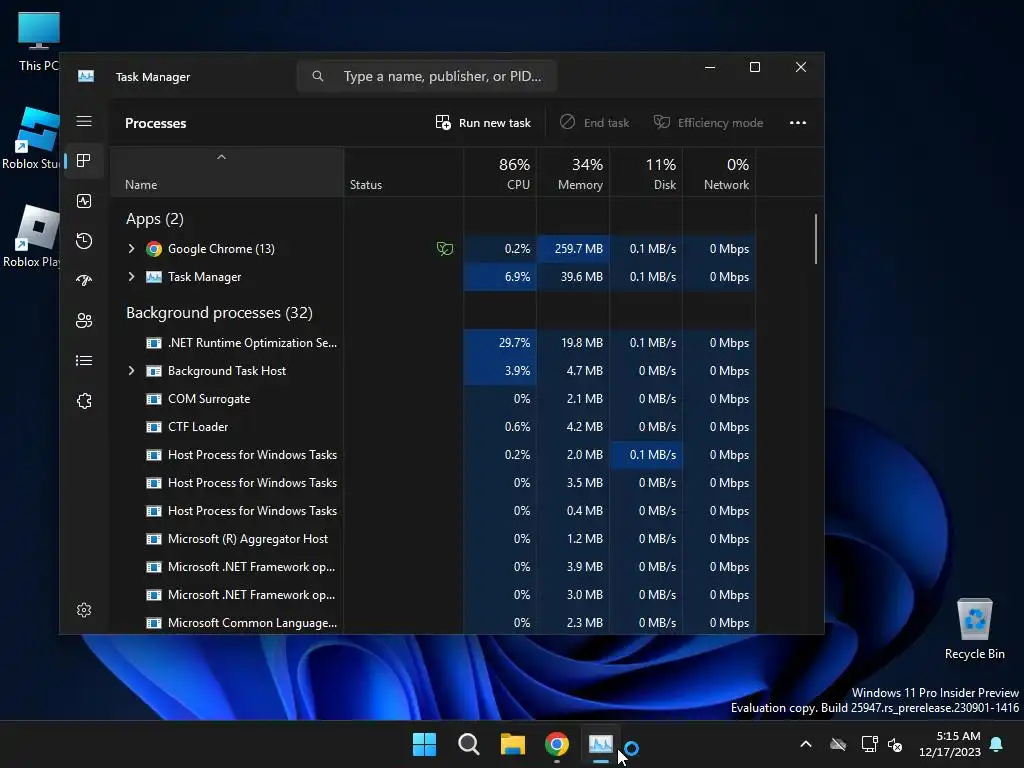The image size is (1024, 768).
Task: Click the Name column sort arrow
Action: point(221,157)
